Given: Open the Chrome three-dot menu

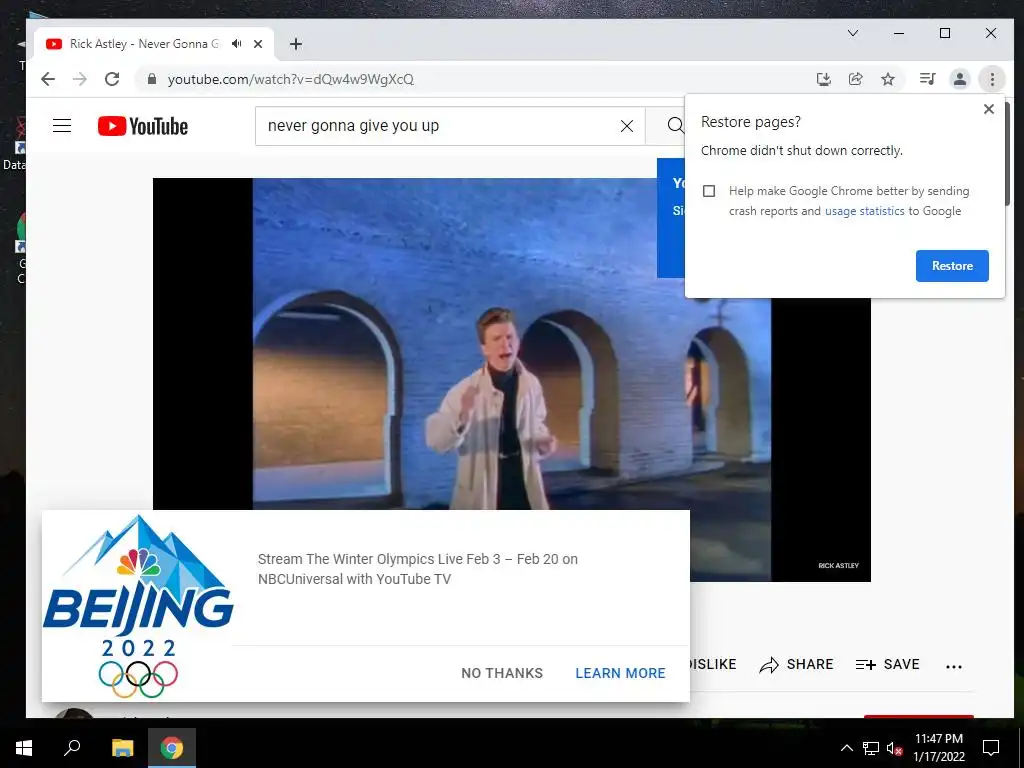Looking at the screenshot, I should pos(992,79).
